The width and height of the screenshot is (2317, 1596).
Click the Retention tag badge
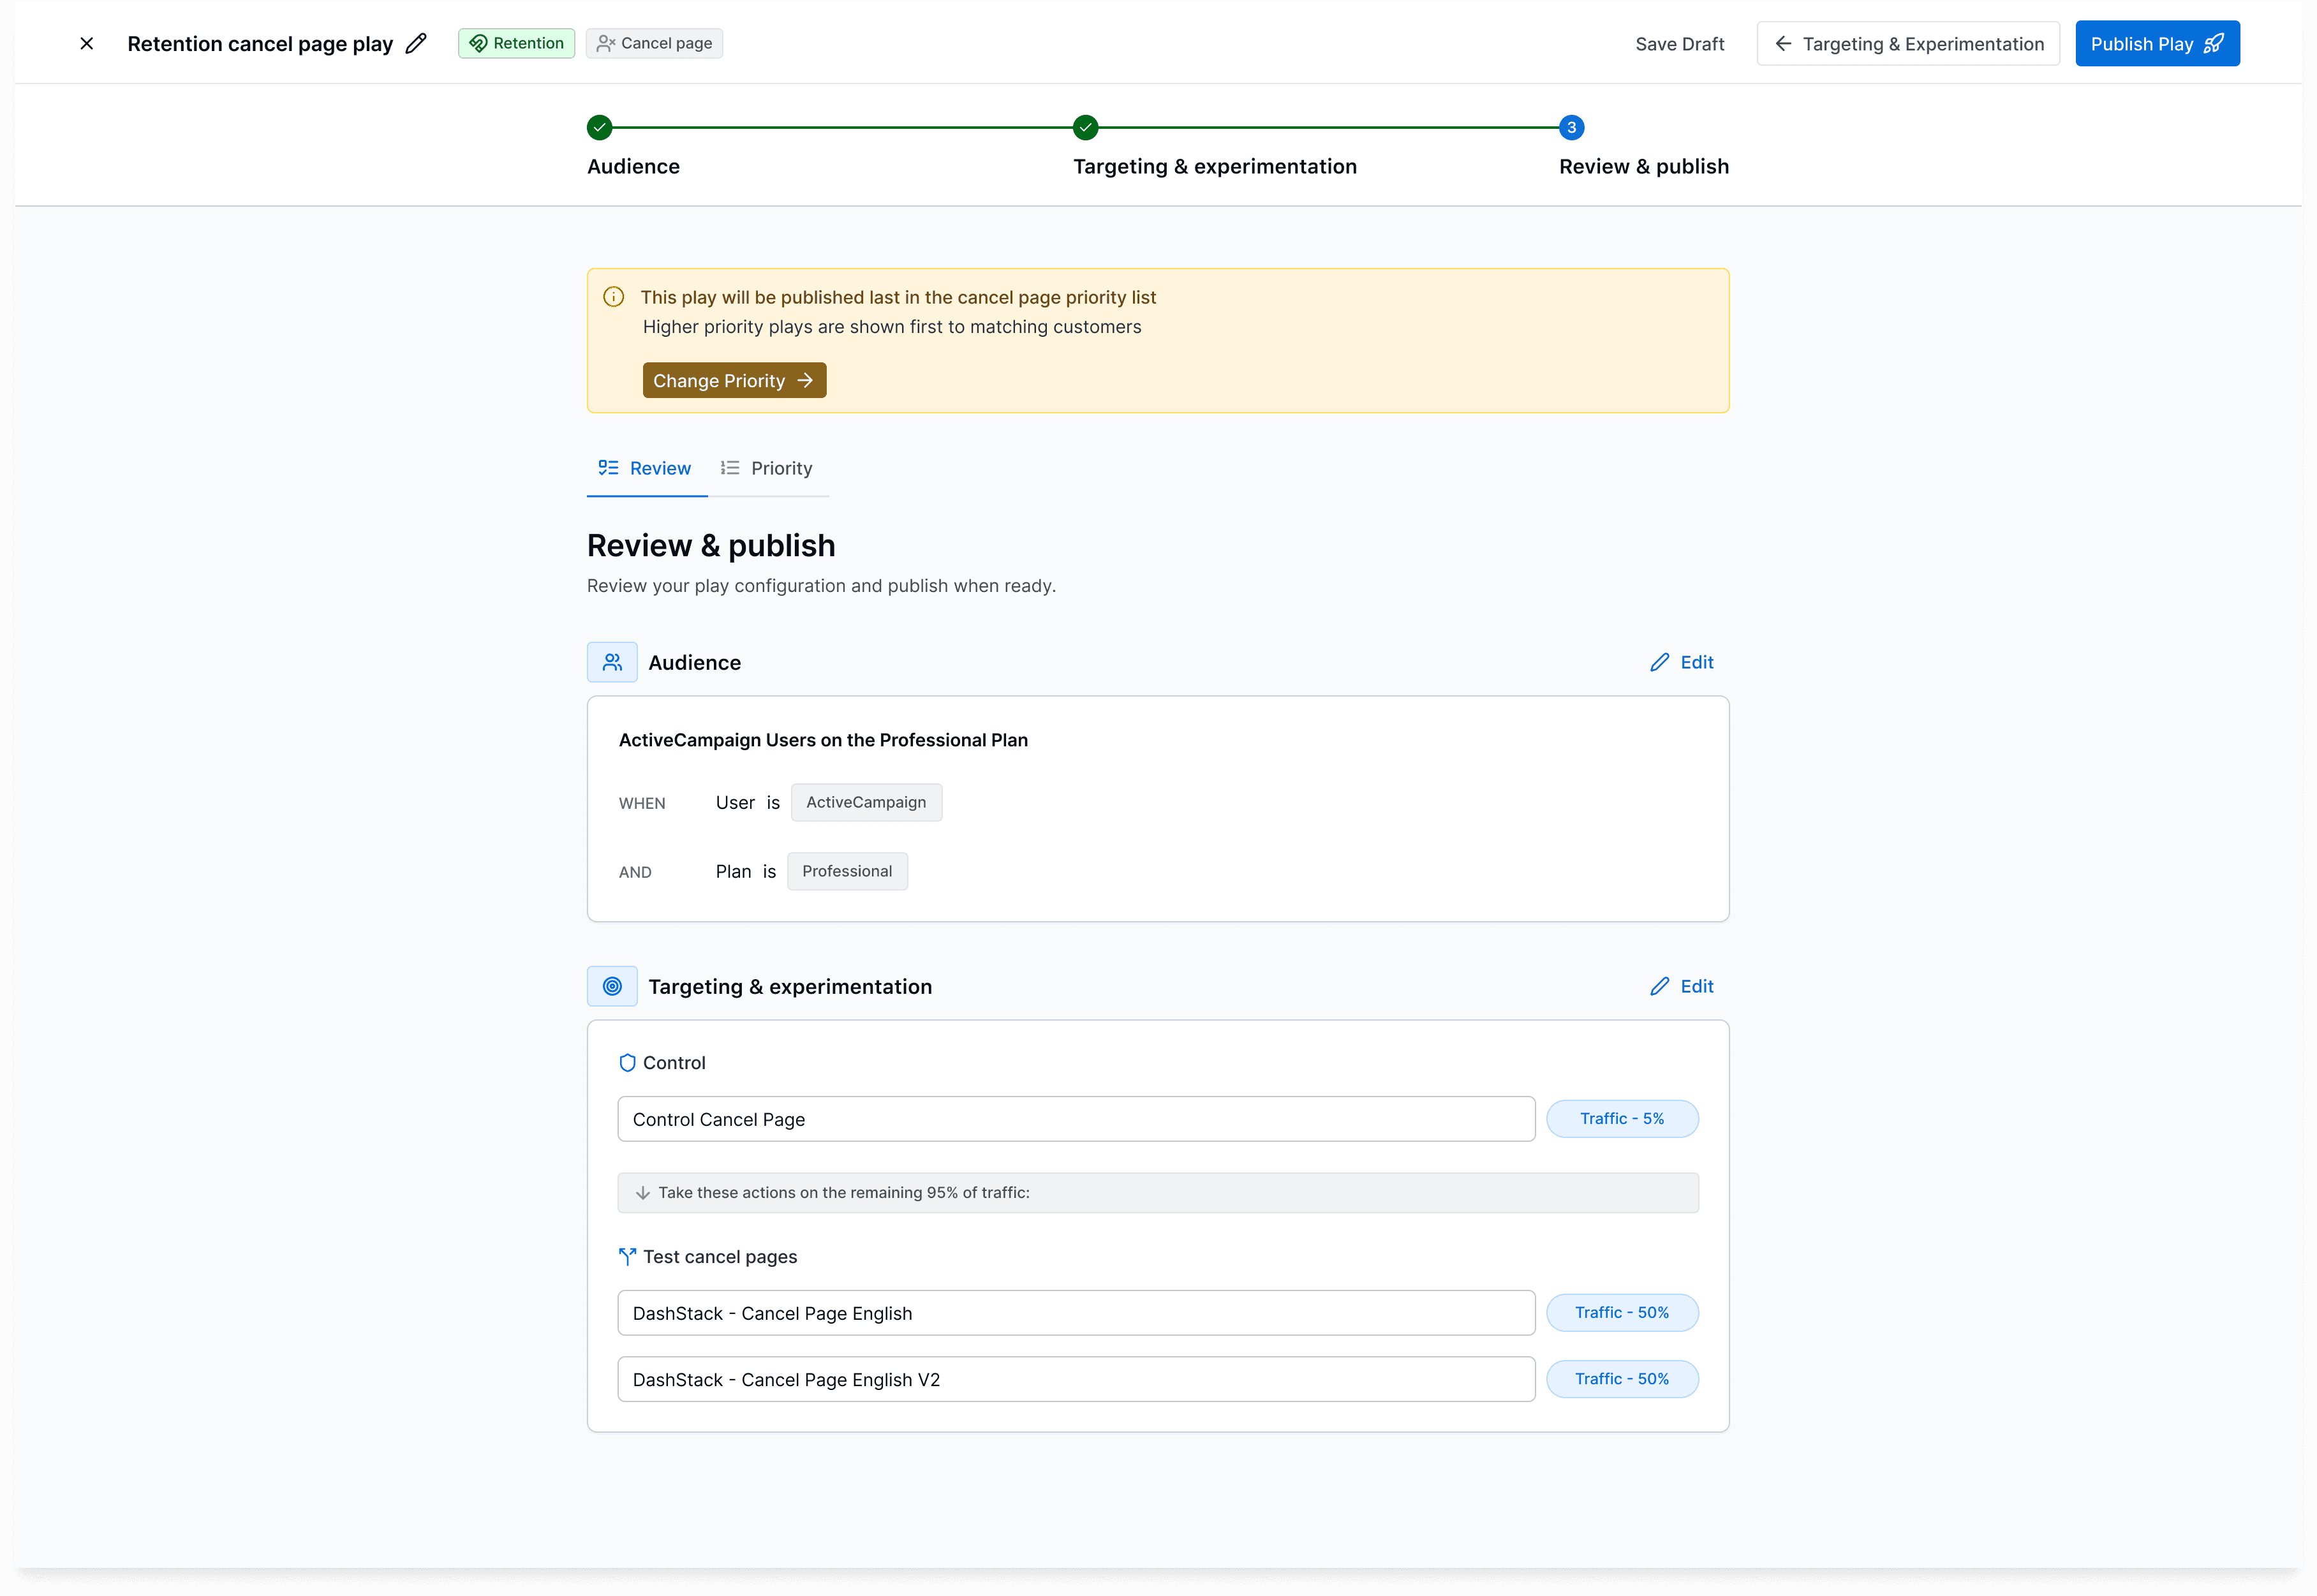[x=516, y=44]
